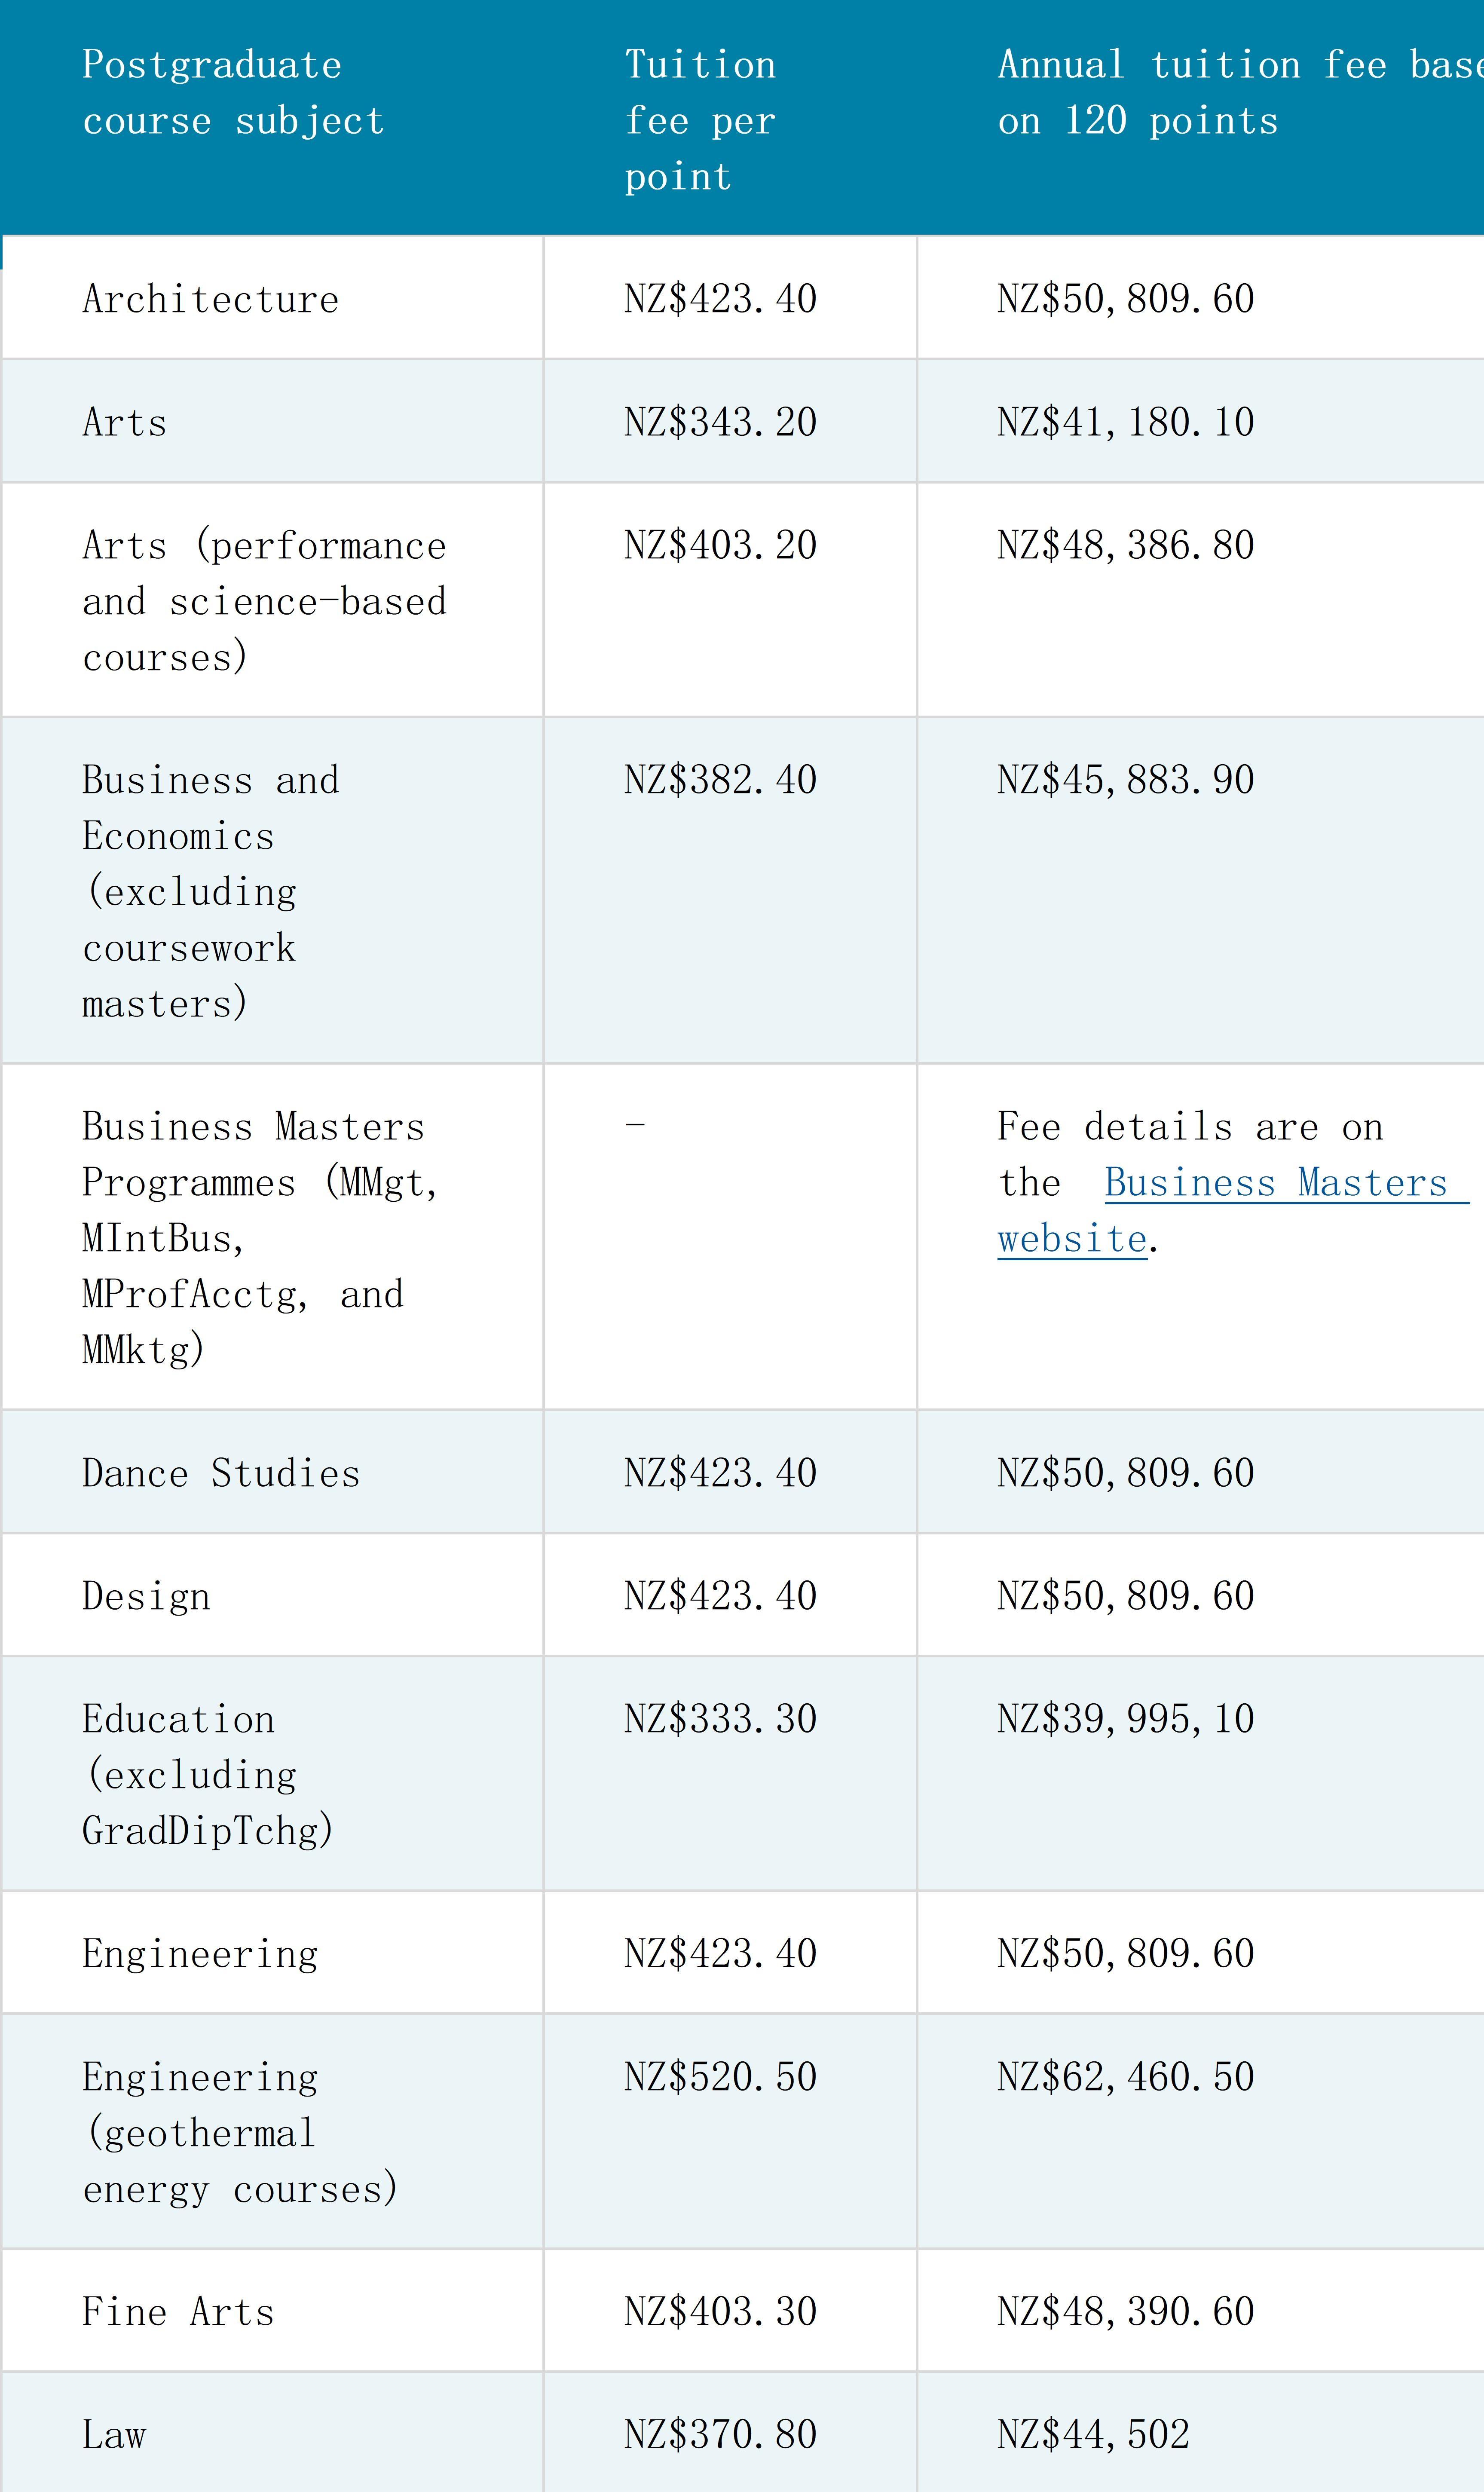Viewport: 1484px width, 2492px height.
Task: Click the Annual tuition fee column header
Action: point(1200,93)
